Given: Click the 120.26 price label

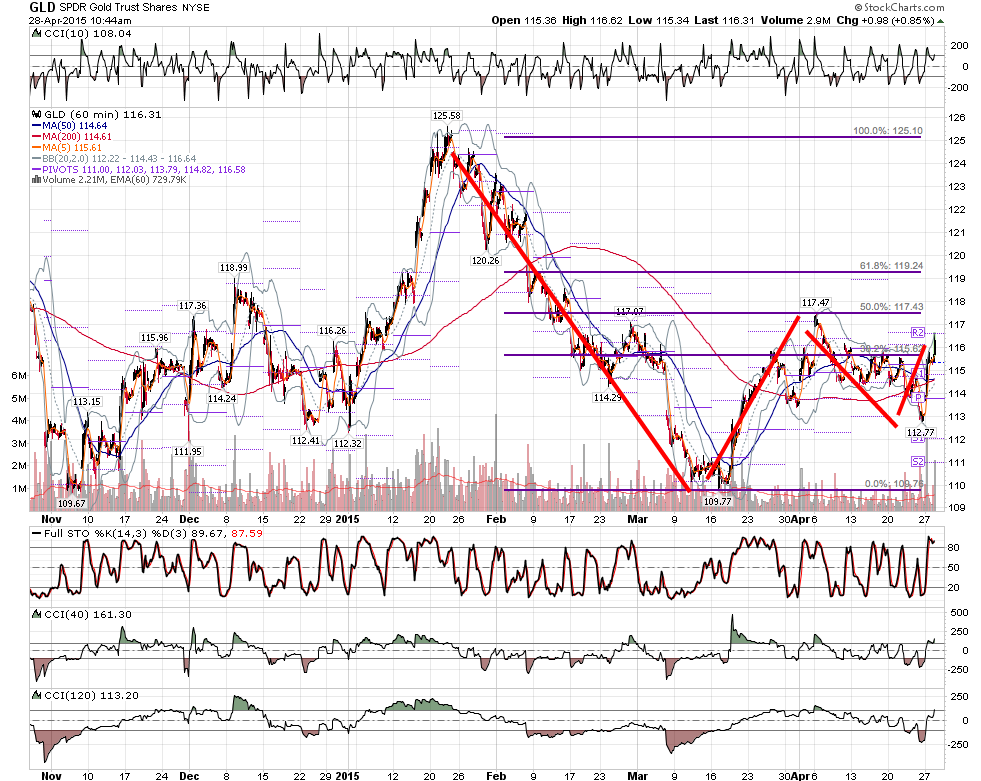Looking at the screenshot, I should [485, 260].
